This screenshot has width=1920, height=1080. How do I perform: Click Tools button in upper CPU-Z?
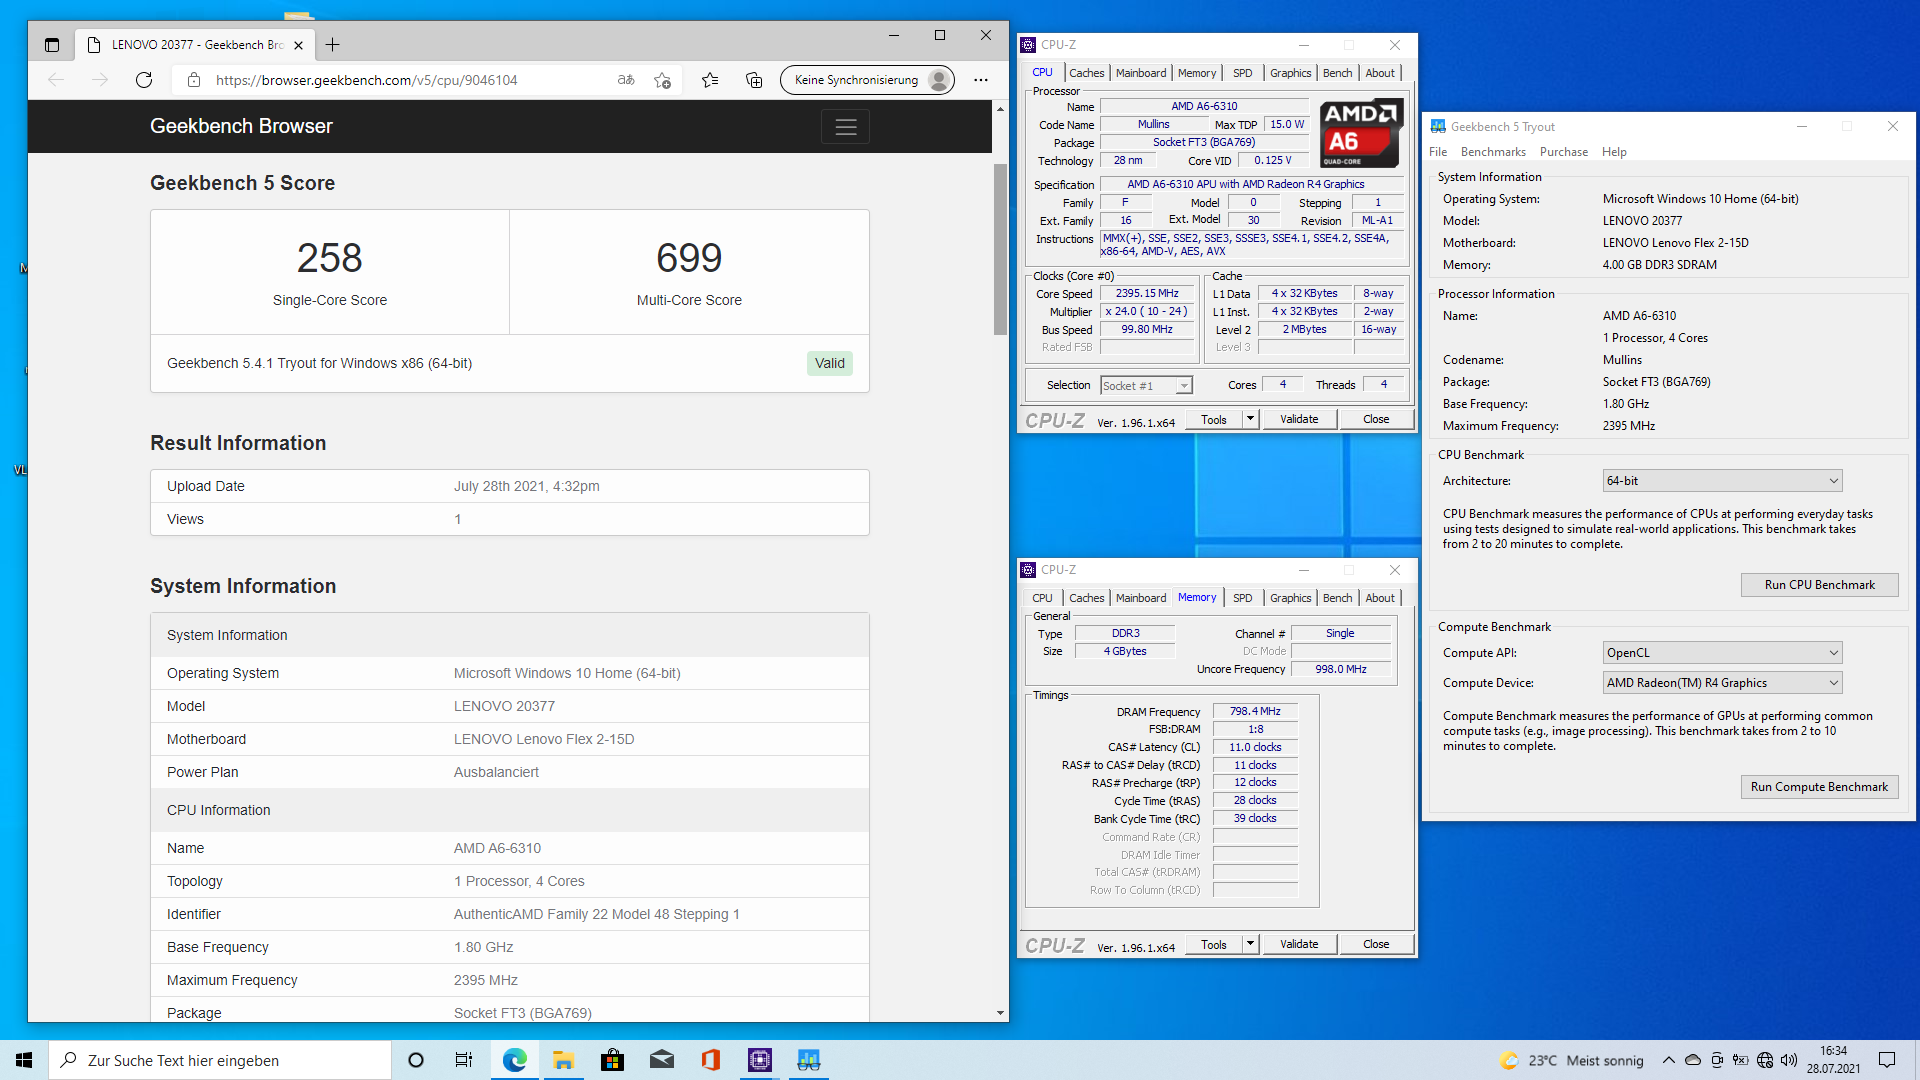pos(1214,419)
